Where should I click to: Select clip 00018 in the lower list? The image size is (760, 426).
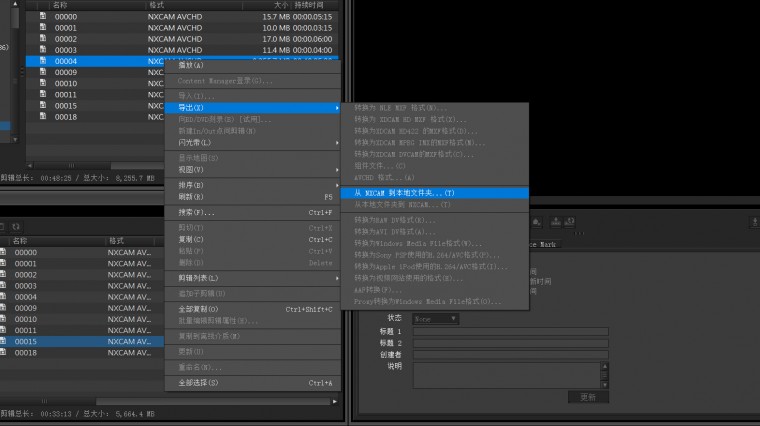[82, 353]
